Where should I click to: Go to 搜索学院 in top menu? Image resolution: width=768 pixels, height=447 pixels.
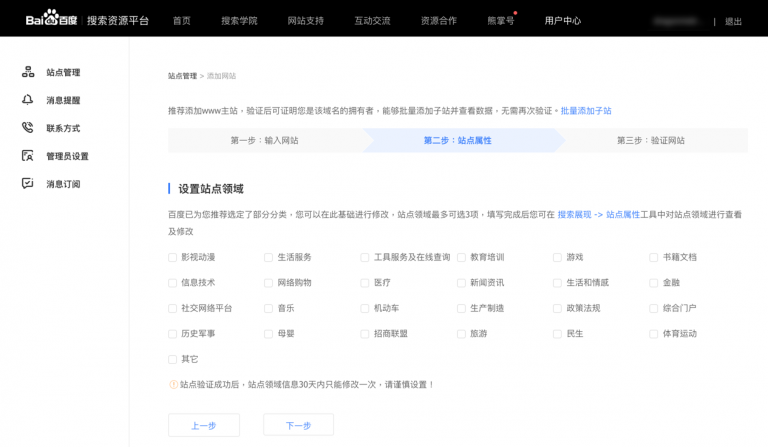239,20
